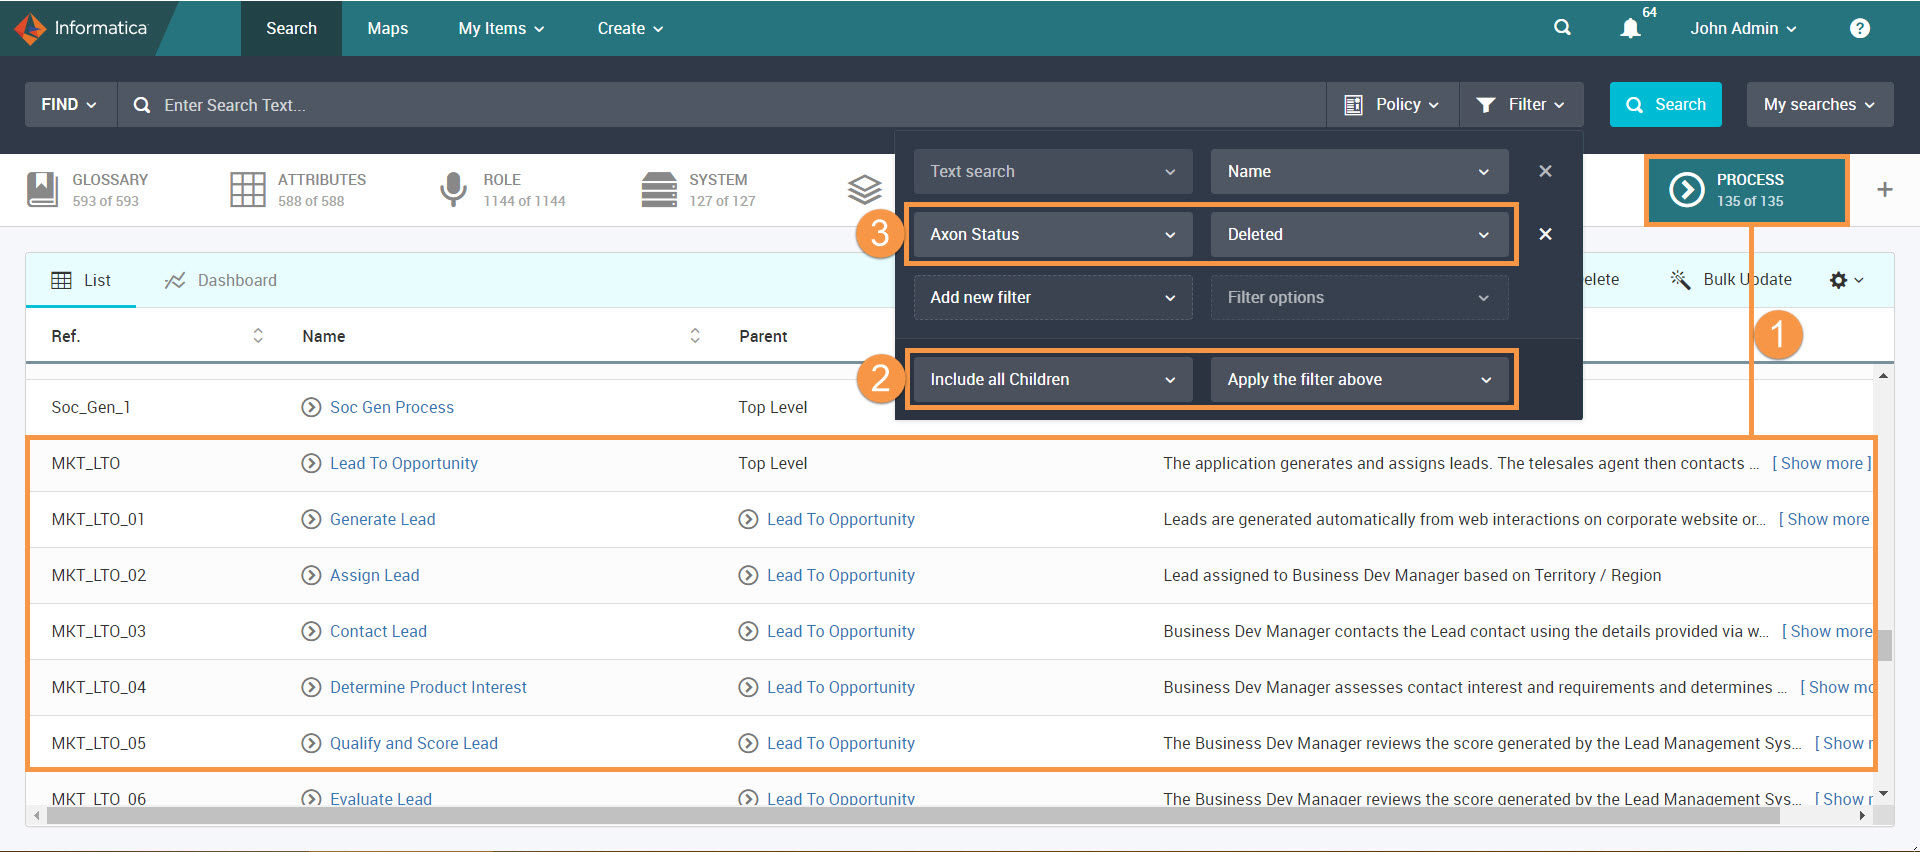Image resolution: width=1920 pixels, height=852 pixels.
Task: Switch to the Dashboard view tab
Action: (x=221, y=280)
